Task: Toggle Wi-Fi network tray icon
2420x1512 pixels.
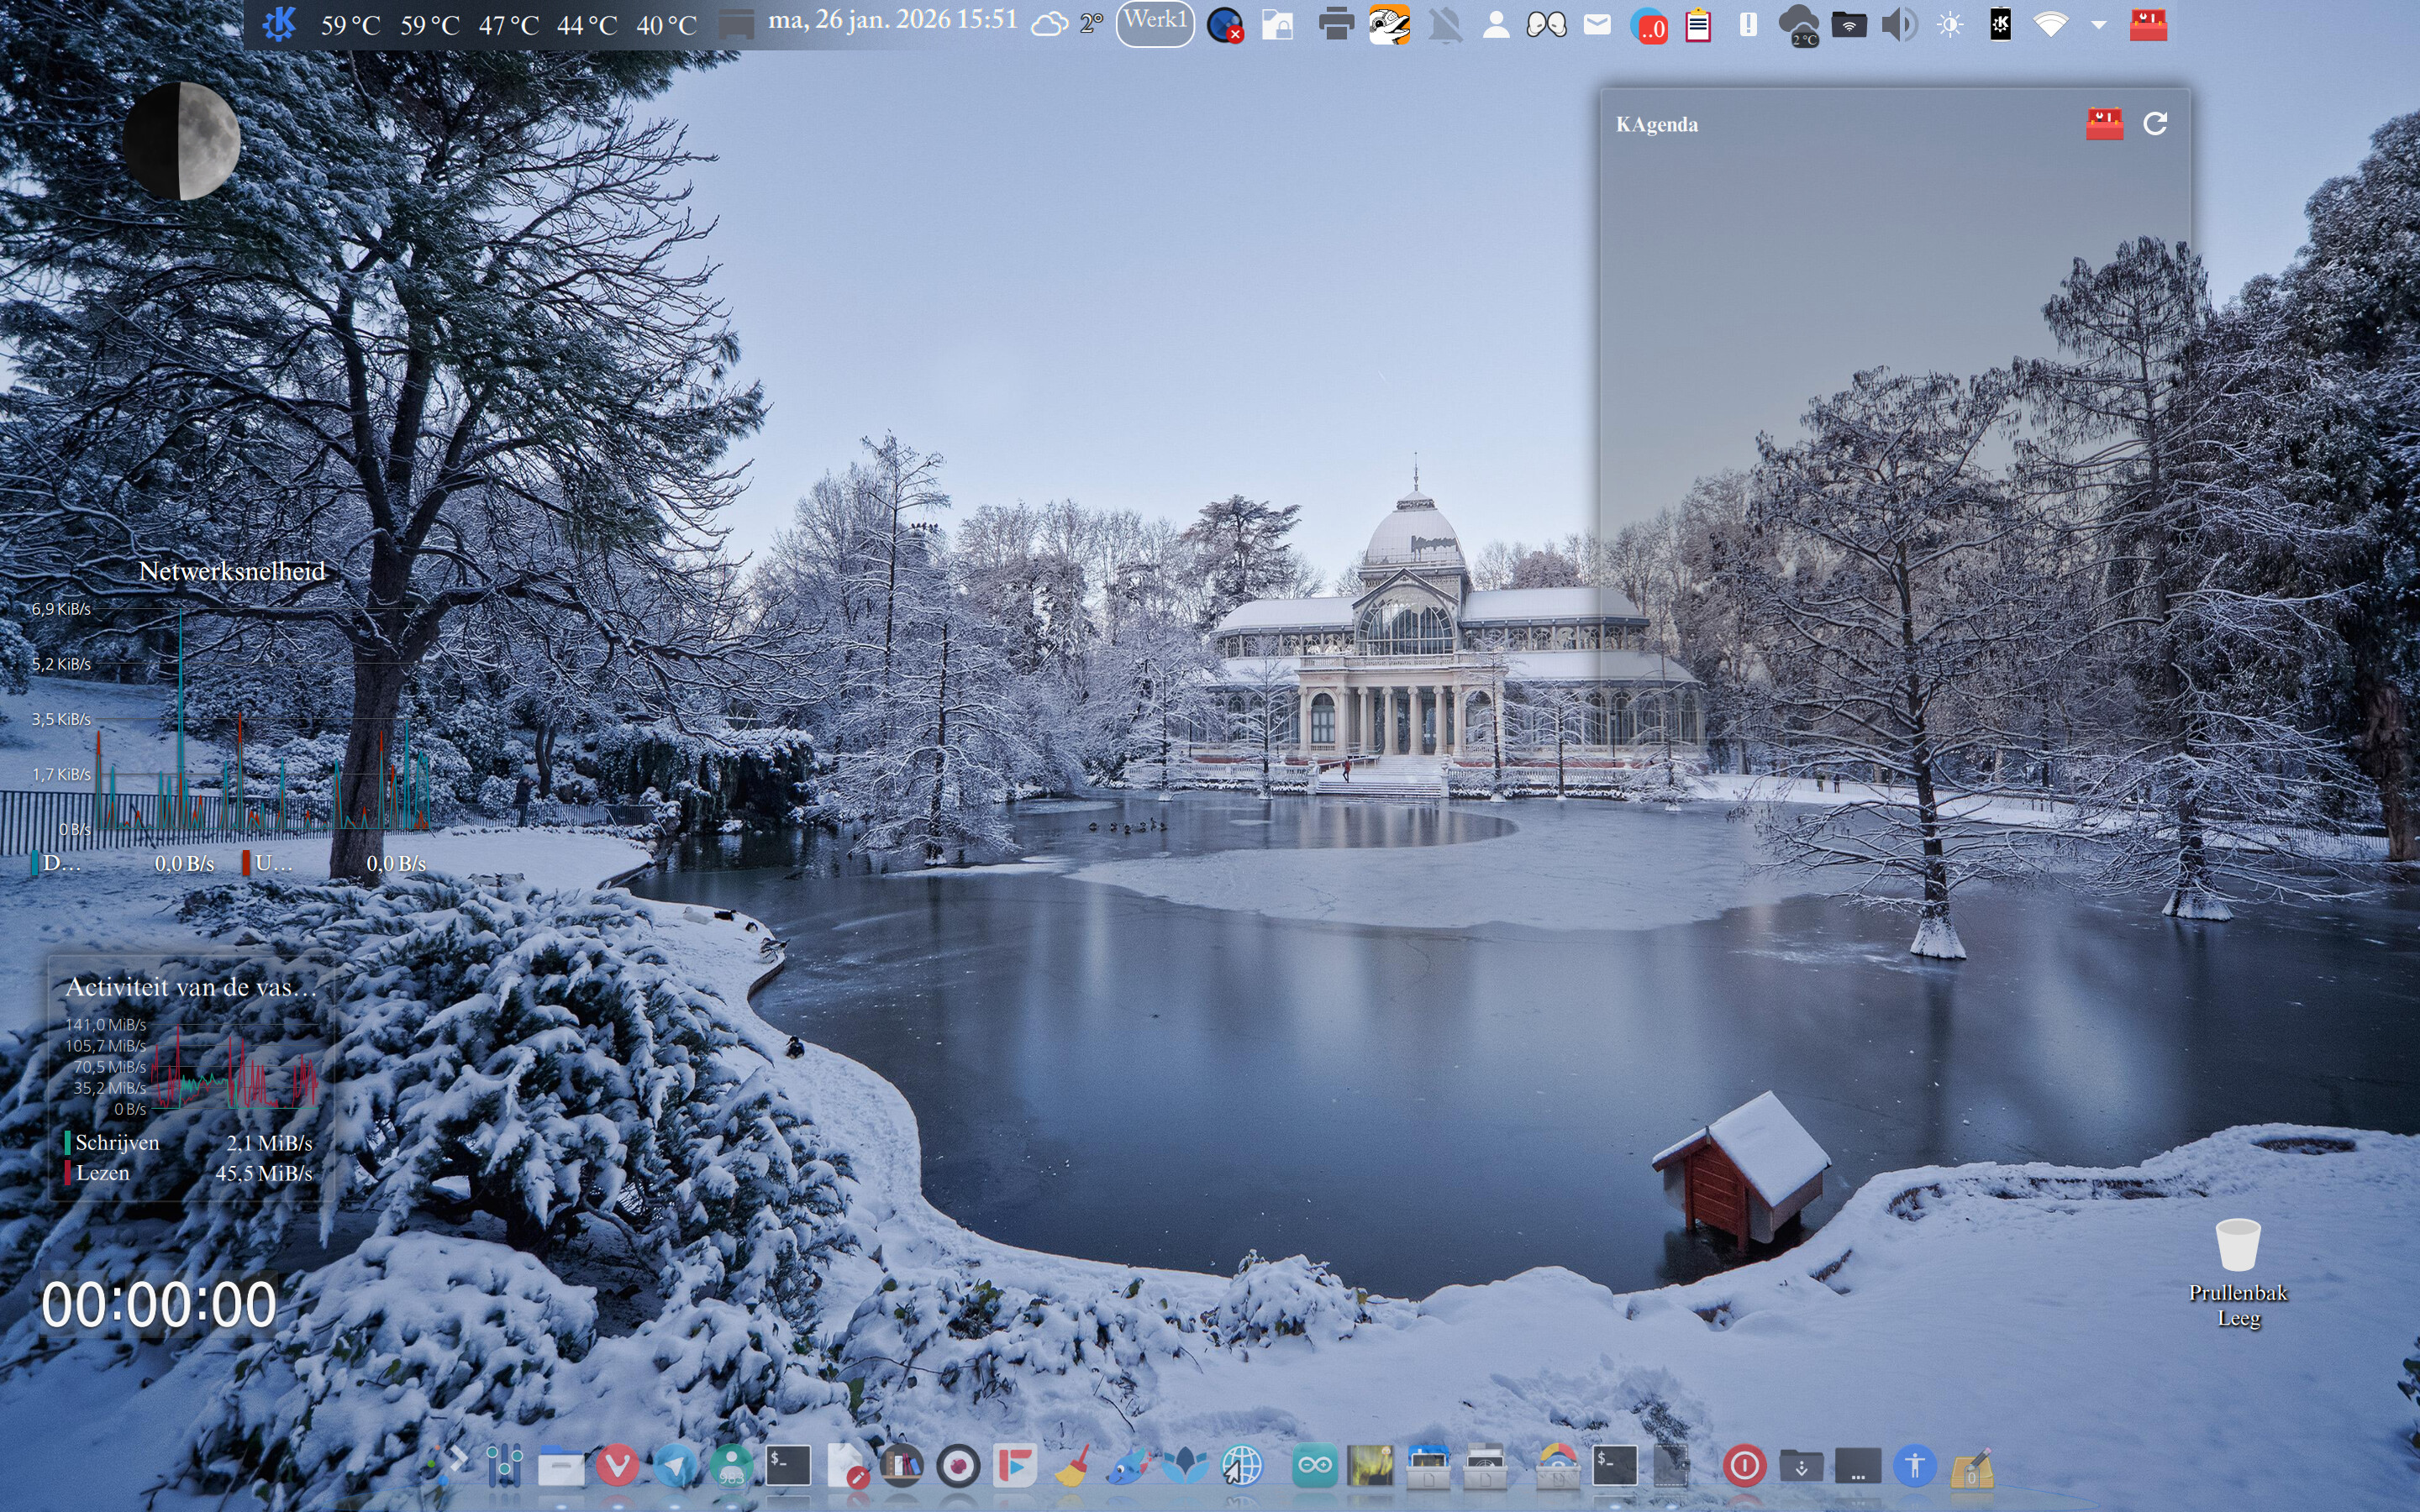Action: coord(2050,25)
